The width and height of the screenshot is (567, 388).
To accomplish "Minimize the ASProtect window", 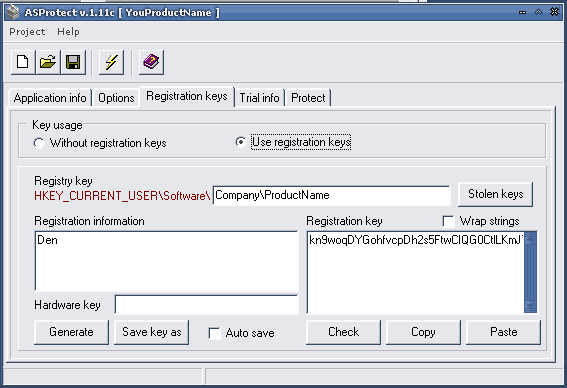I will pyautogui.click(x=522, y=12).
